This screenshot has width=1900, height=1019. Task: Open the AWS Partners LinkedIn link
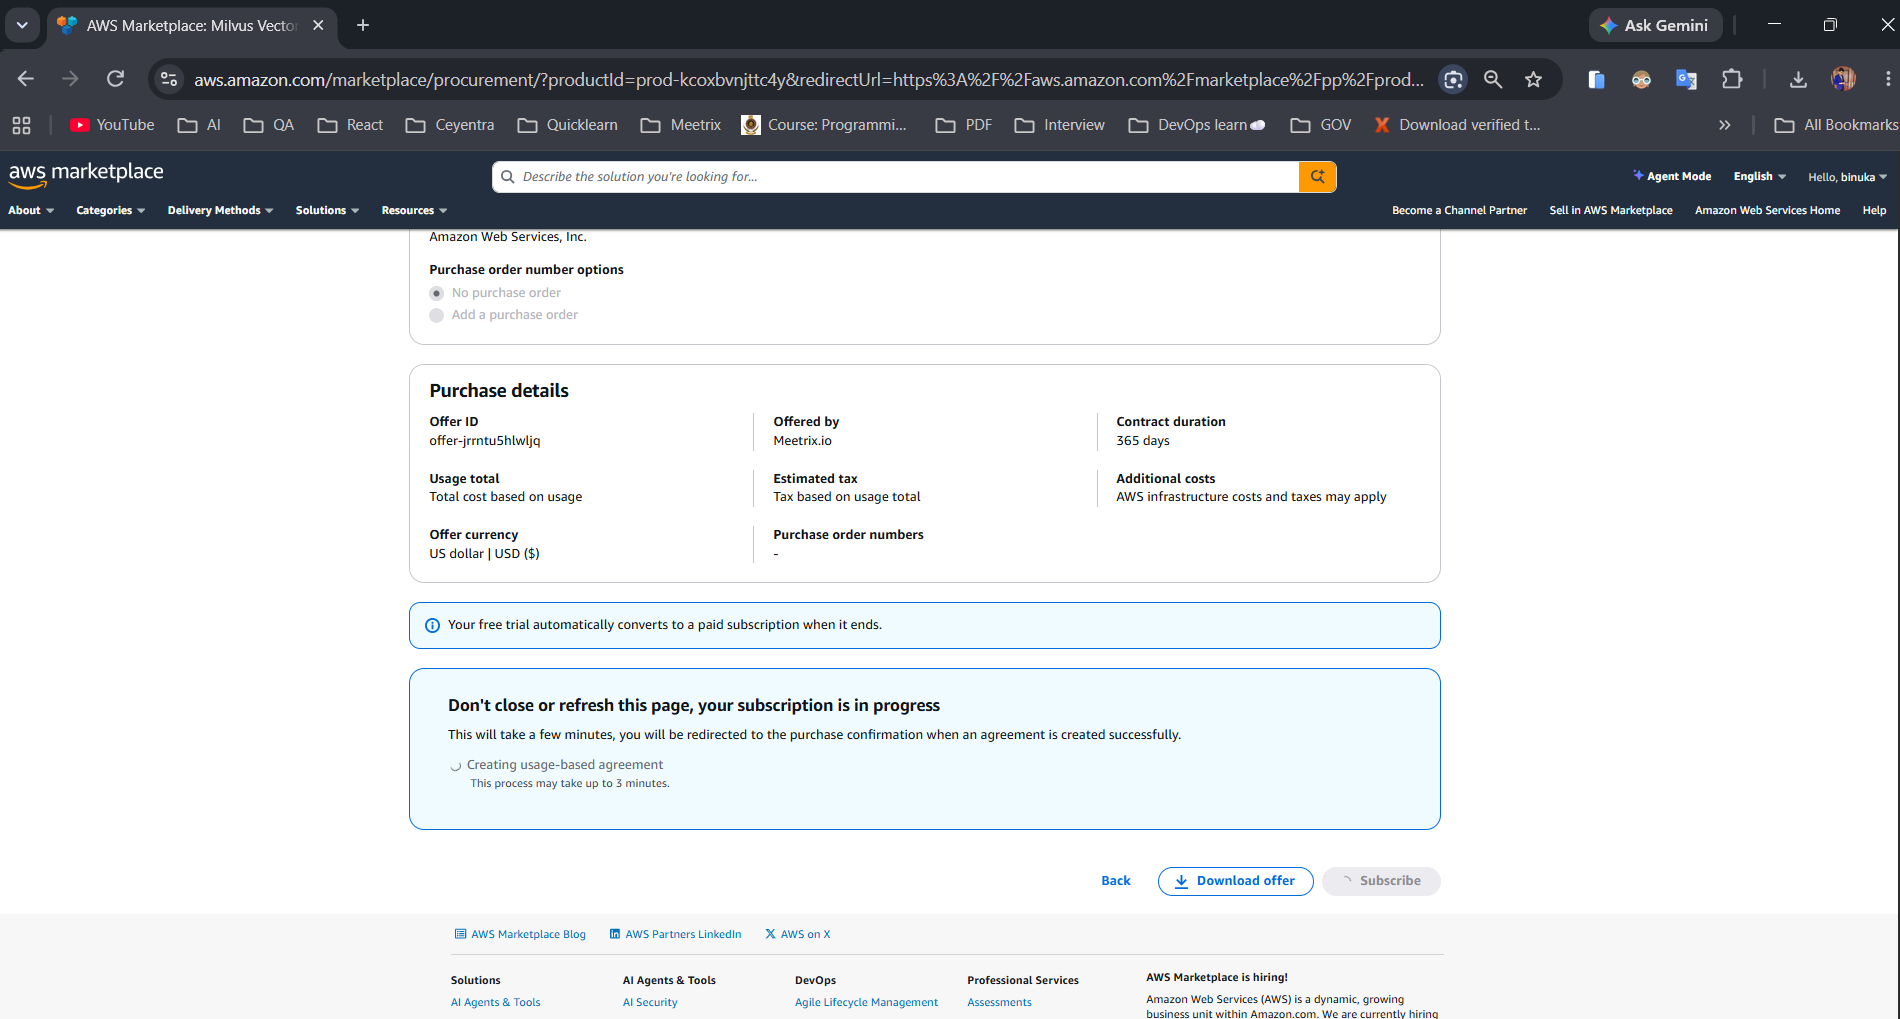675,934
